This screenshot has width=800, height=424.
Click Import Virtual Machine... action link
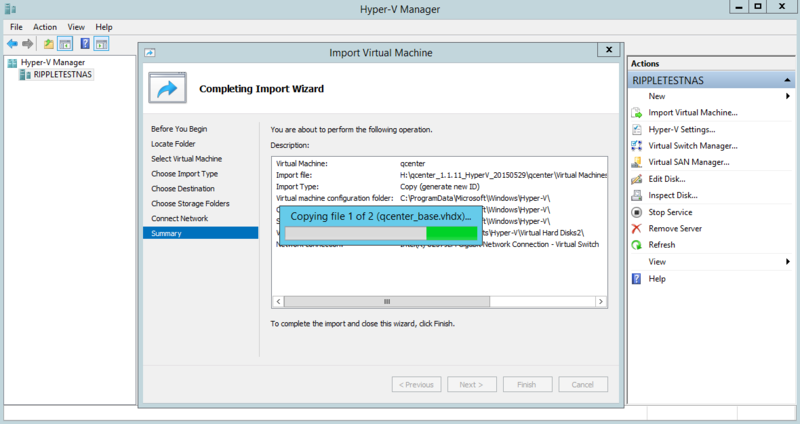pos(693,113)
